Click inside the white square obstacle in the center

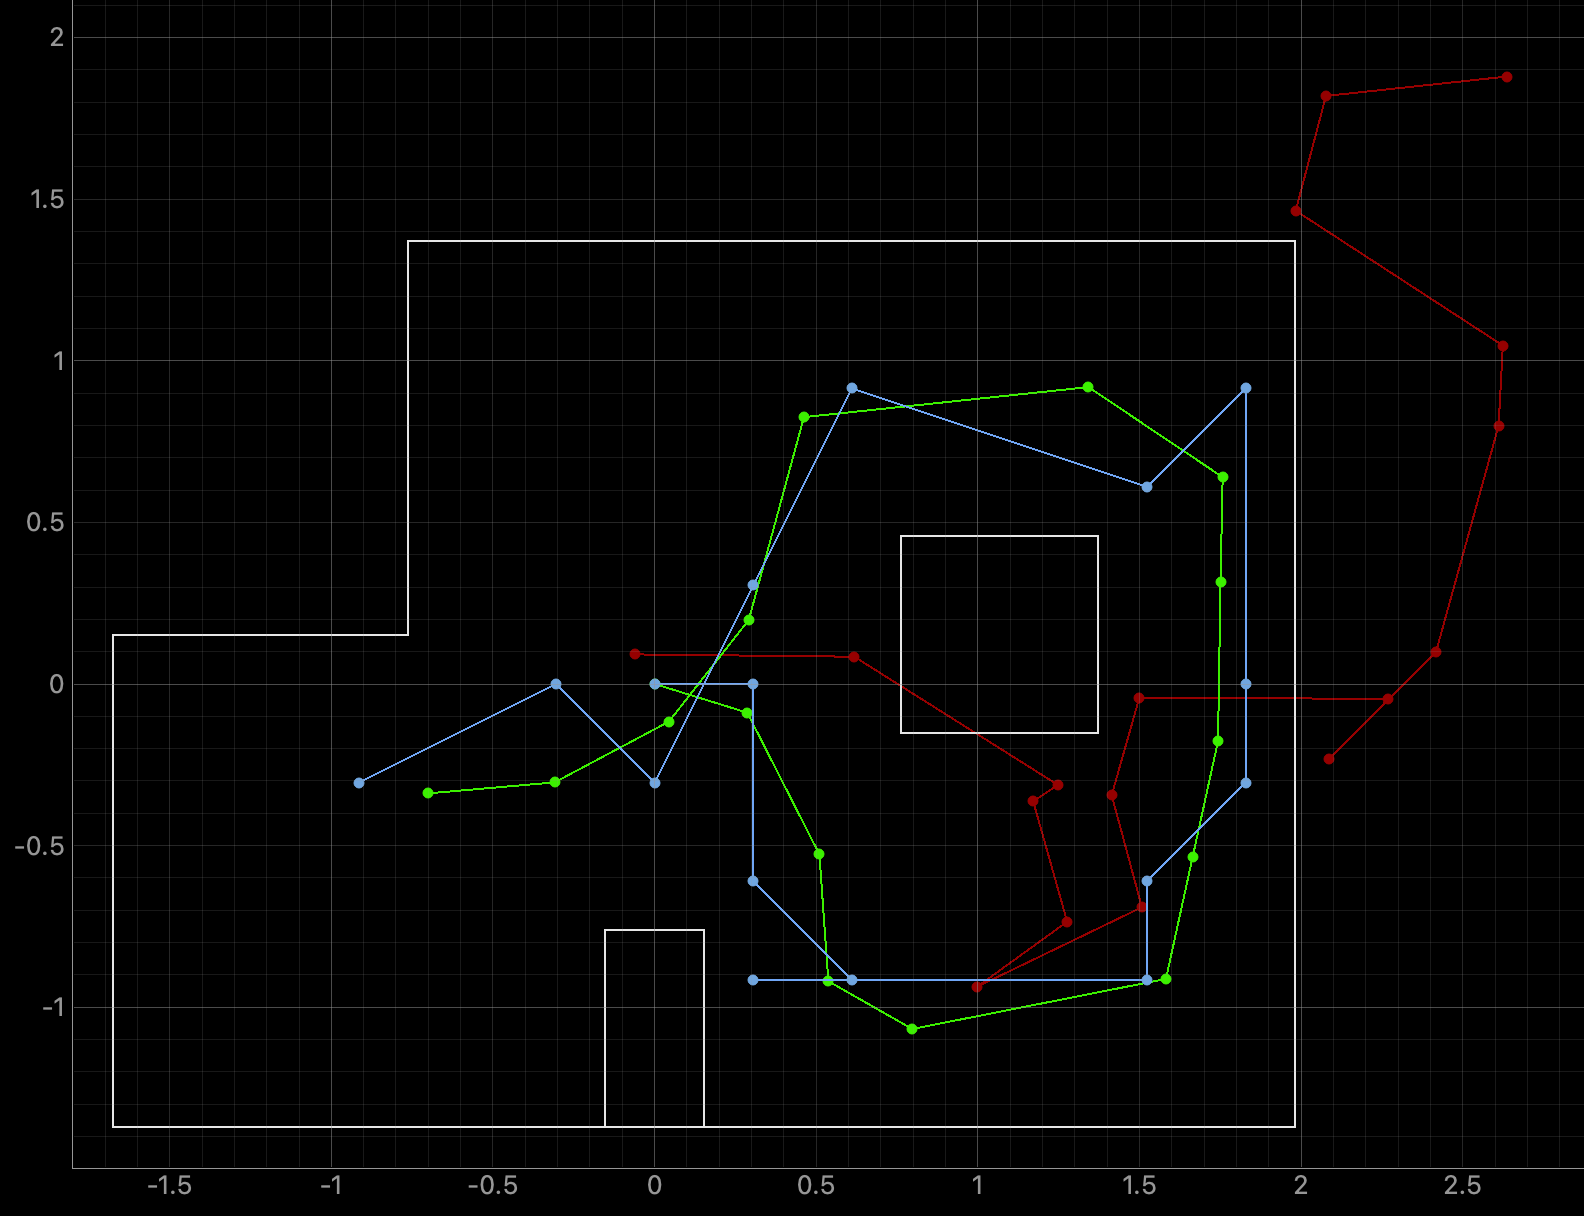click(x=999, y=634)
